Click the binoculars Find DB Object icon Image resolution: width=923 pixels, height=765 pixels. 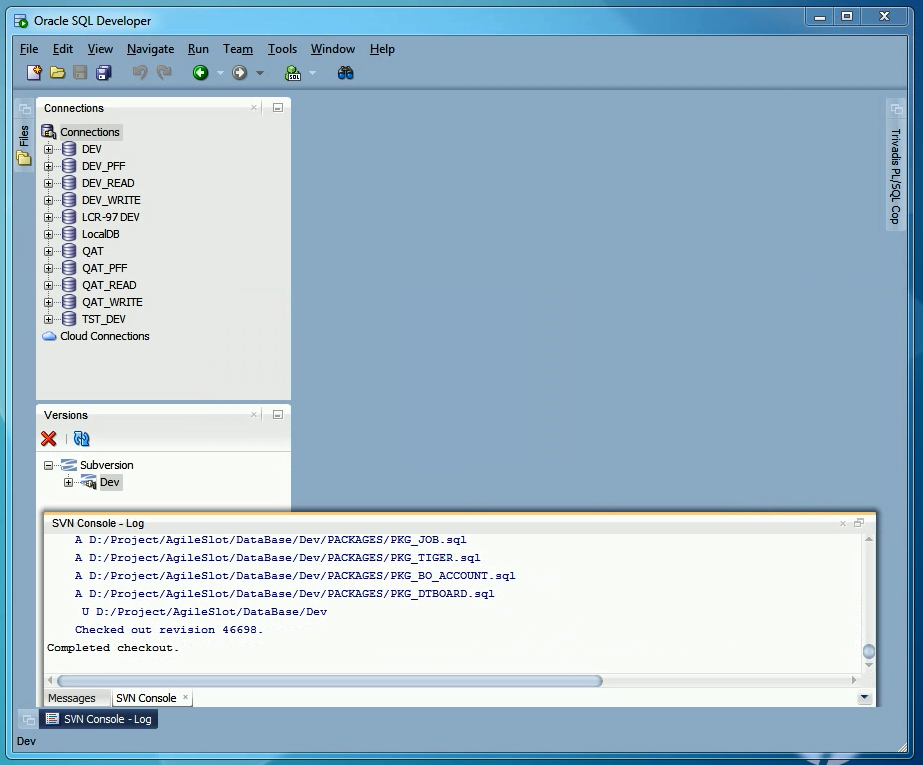tap(346, 72)
